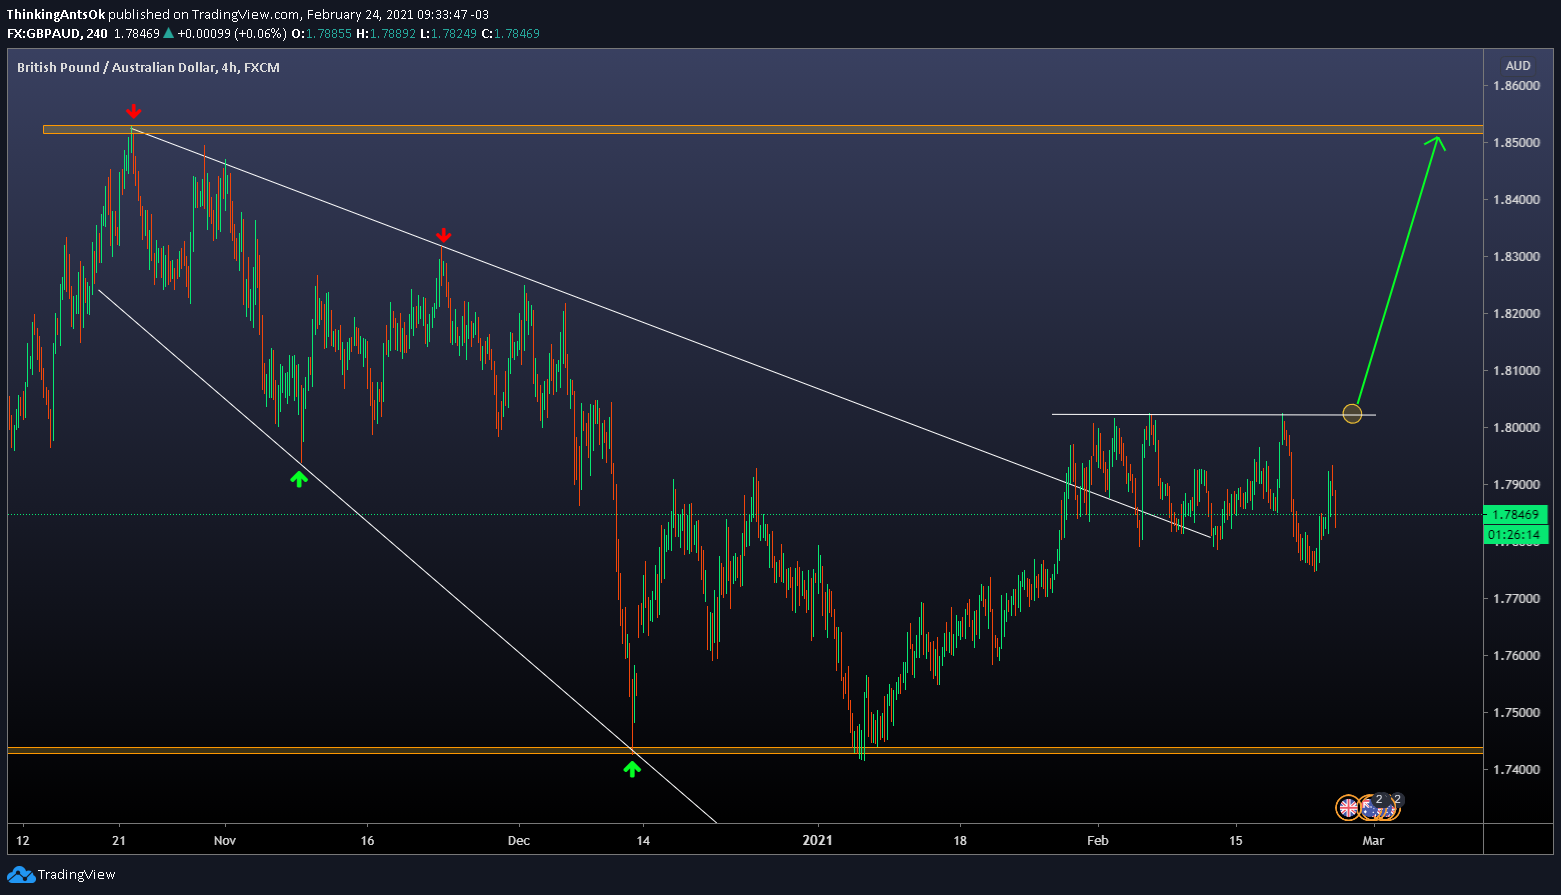Click the 1.84000 price axis label
Screen dimensions: 1561x895
point(1516,200)
